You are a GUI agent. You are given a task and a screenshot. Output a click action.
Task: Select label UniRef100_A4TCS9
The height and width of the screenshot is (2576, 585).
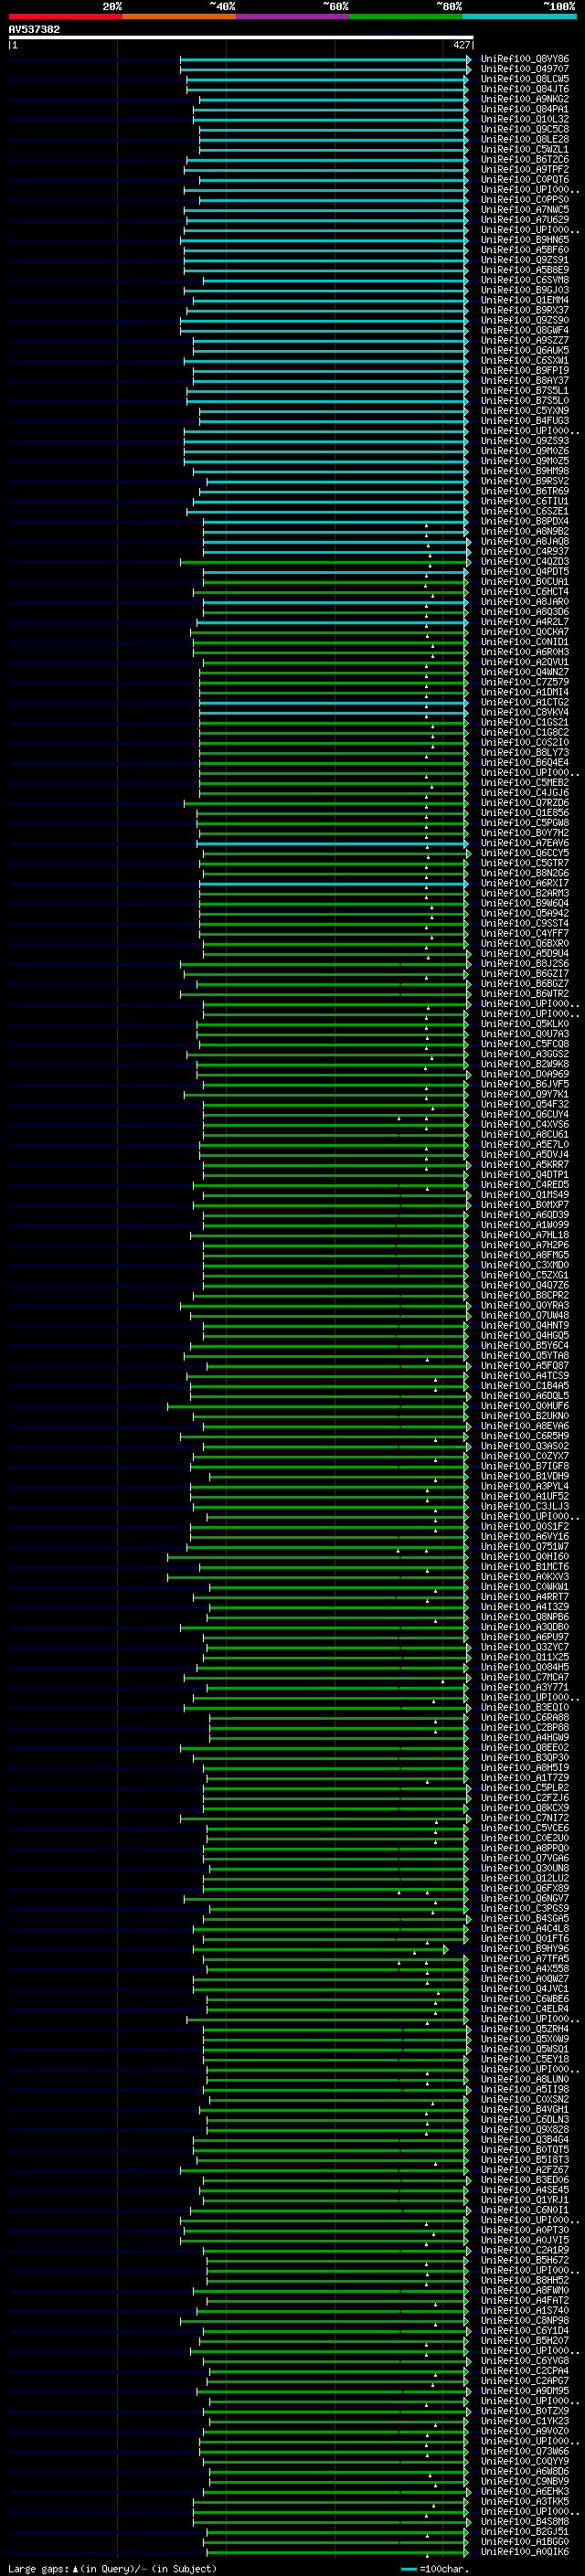pos(525,1376)
